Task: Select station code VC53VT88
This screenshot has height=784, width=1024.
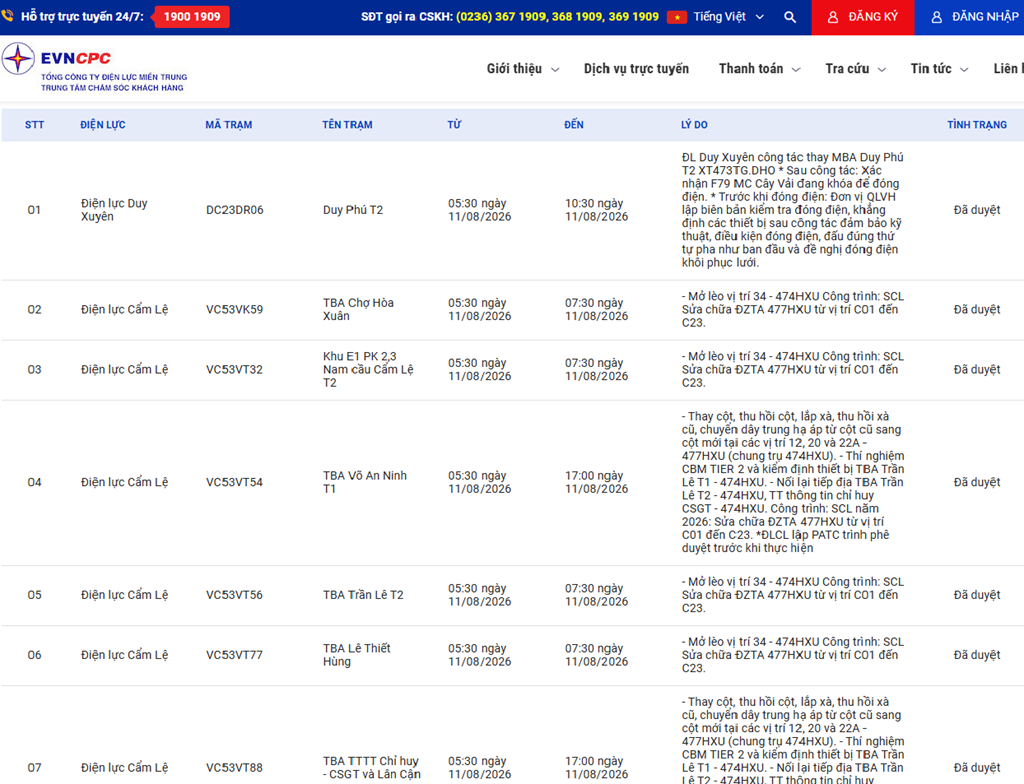Action: point(234,768)
